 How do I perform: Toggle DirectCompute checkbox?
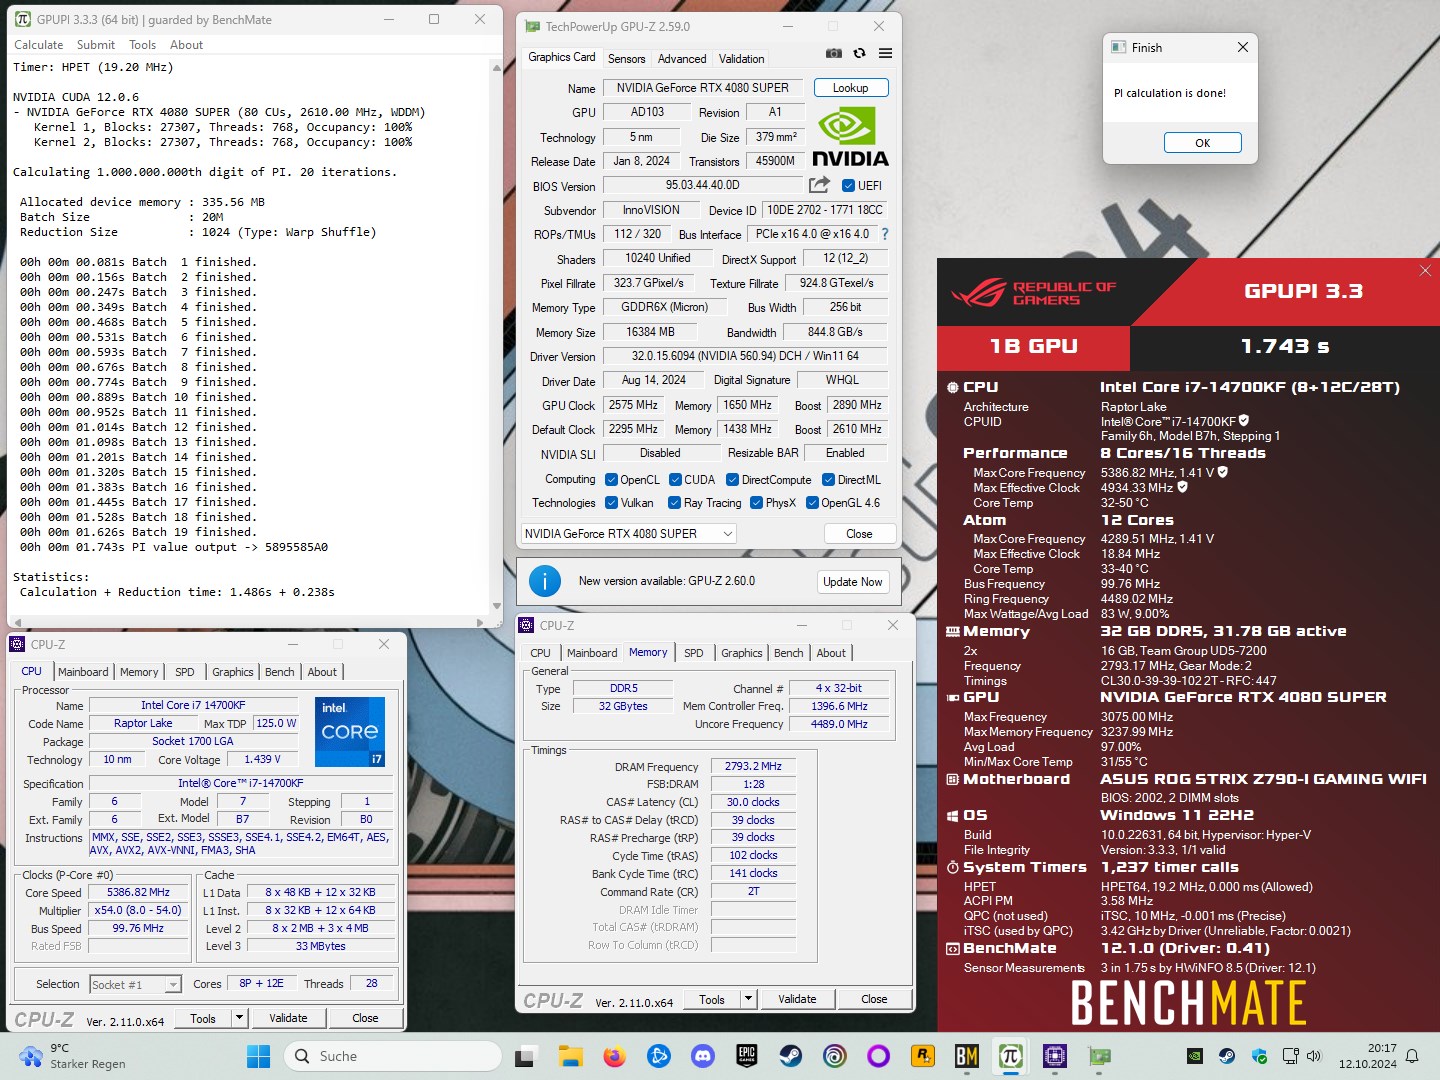coord(732,480)
